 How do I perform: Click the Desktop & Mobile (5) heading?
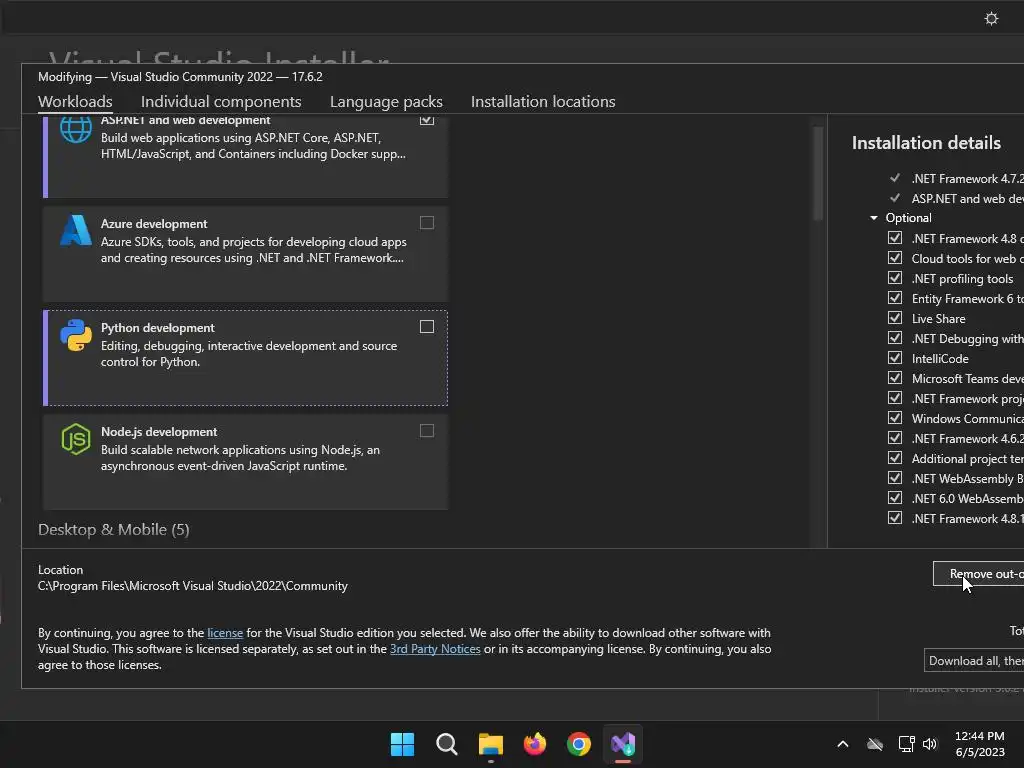tap(114, 530)
